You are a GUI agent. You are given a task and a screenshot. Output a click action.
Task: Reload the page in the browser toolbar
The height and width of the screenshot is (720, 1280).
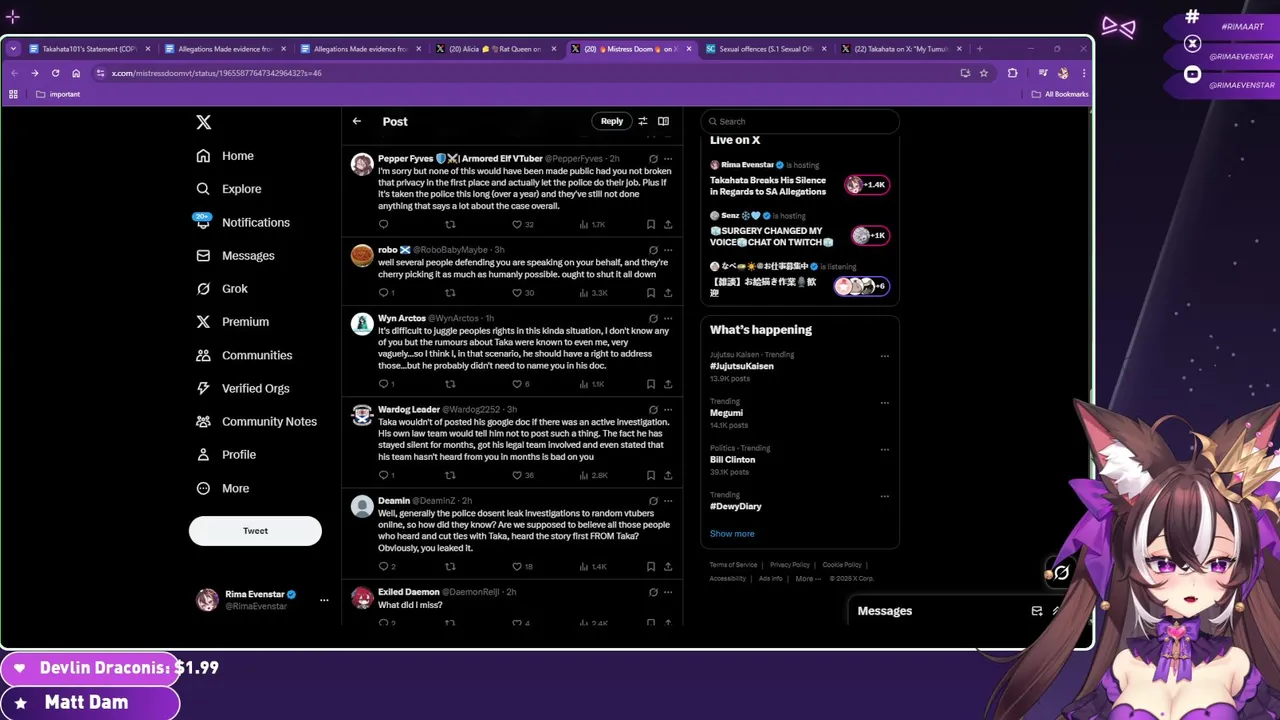55,73
